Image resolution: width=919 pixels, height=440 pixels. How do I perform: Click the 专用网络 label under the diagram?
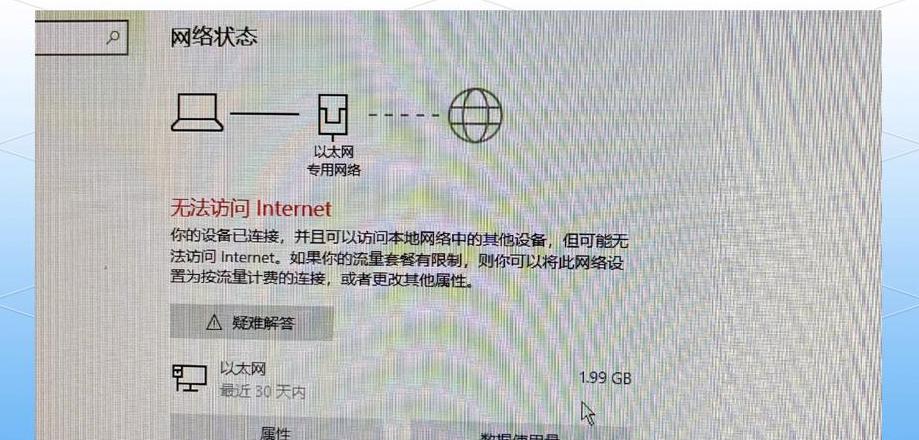[333, 170]
